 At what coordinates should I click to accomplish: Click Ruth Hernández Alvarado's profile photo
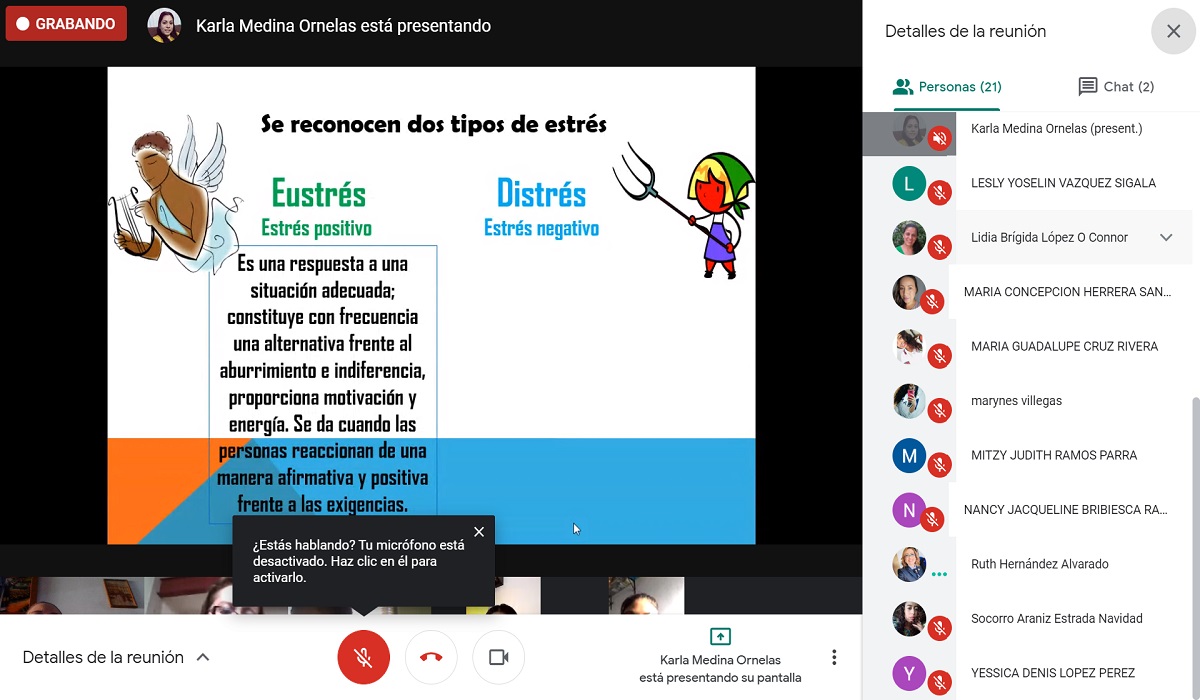(909, 564)
